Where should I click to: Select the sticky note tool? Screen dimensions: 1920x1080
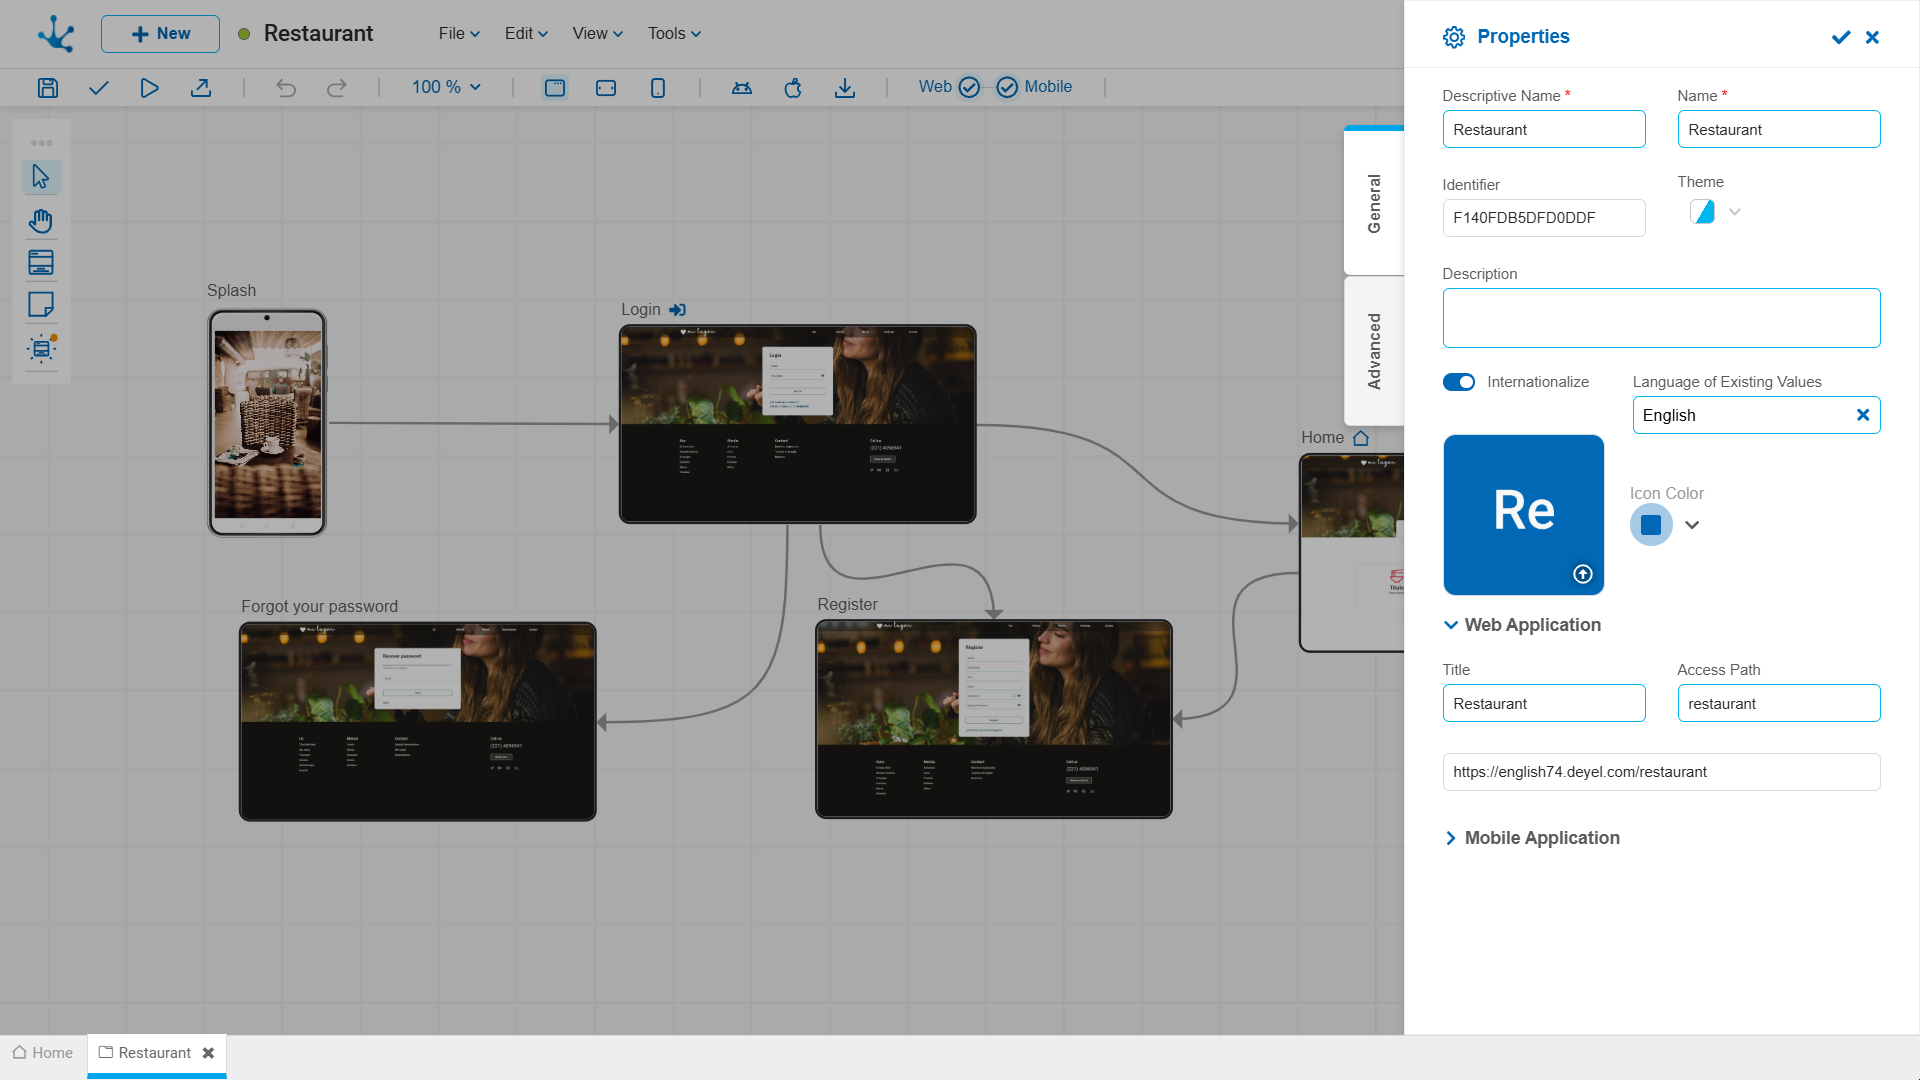(x=41, y=305)
